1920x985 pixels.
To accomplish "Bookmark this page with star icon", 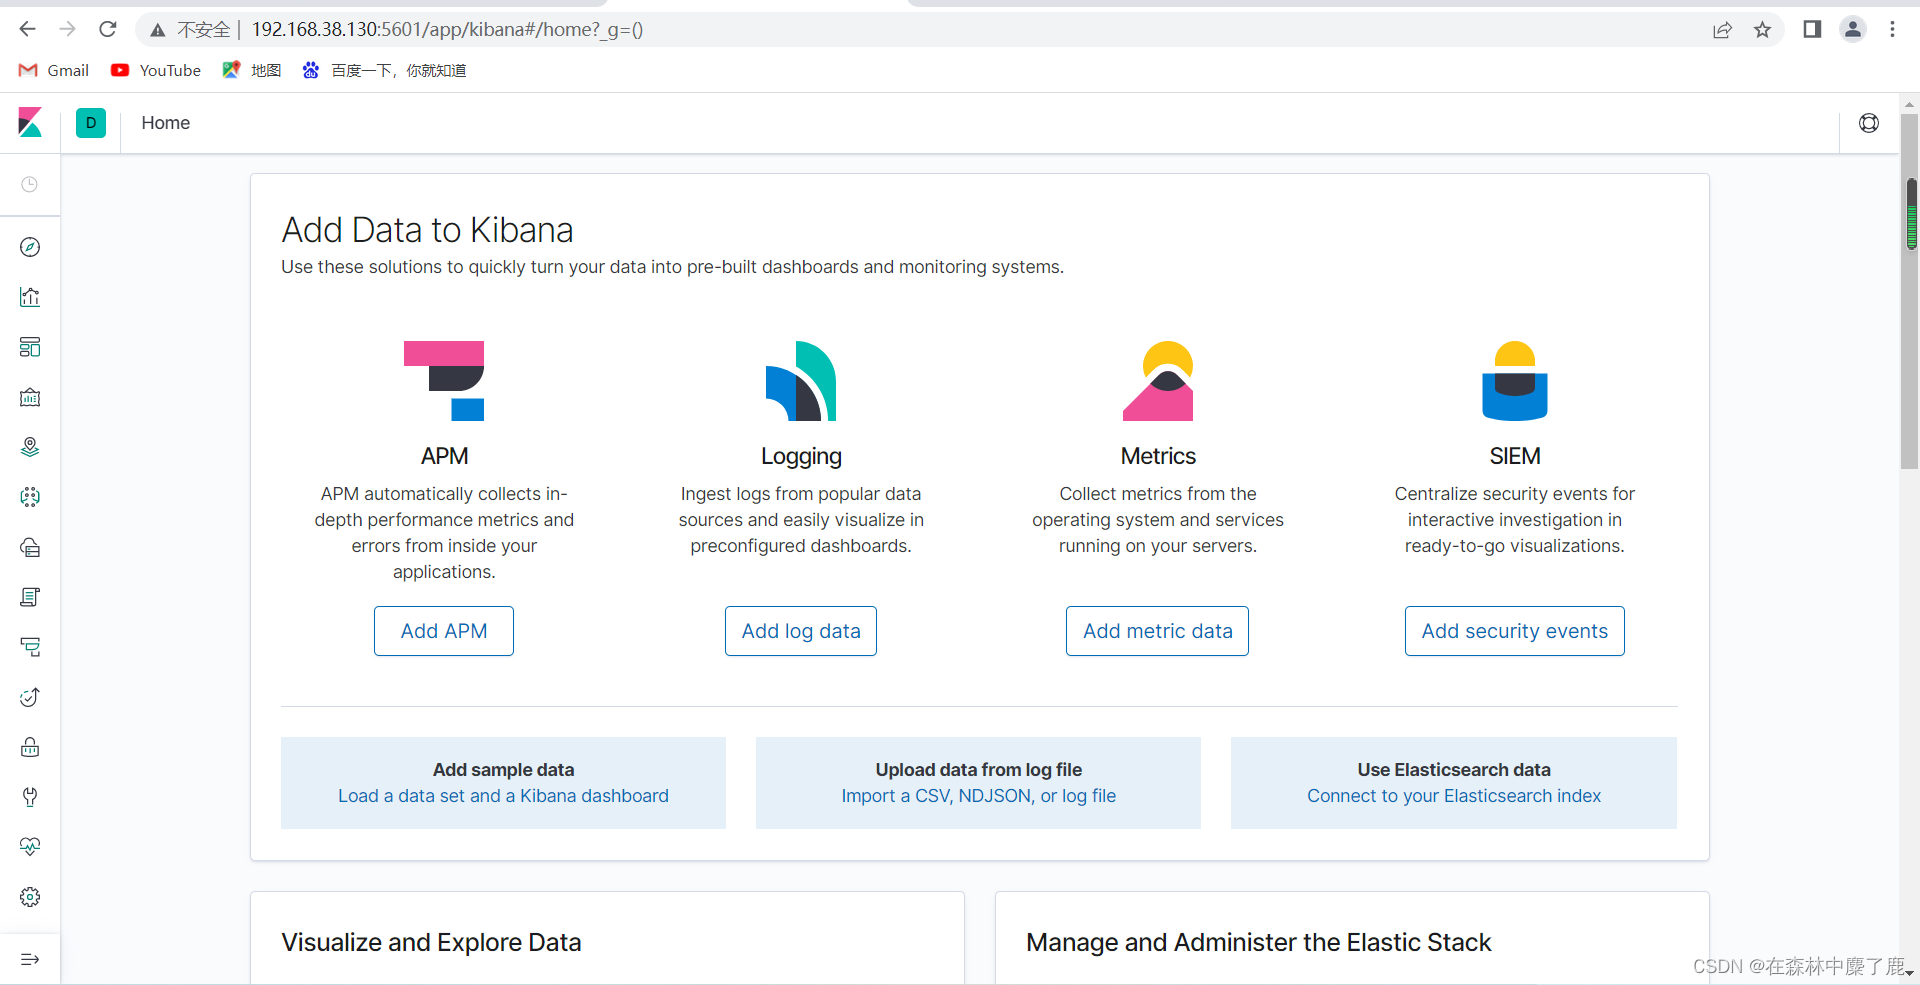I will coord(1762,30).
